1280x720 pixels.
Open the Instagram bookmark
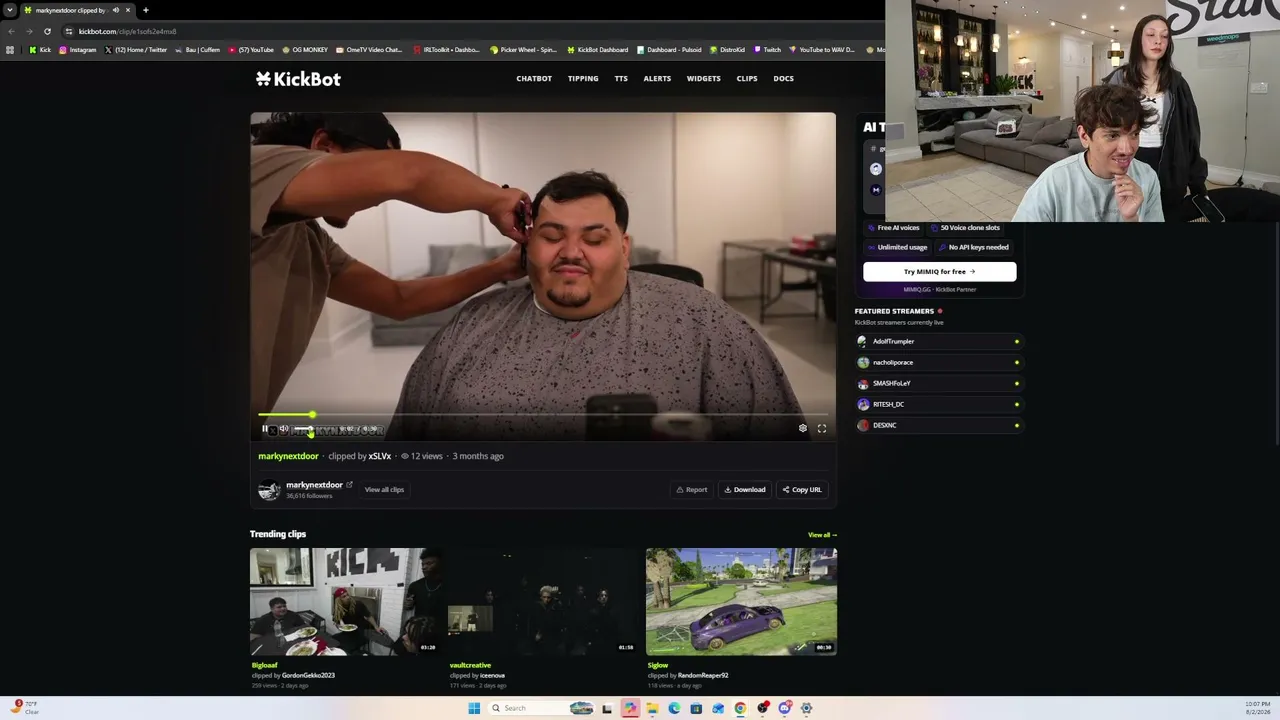78,50
